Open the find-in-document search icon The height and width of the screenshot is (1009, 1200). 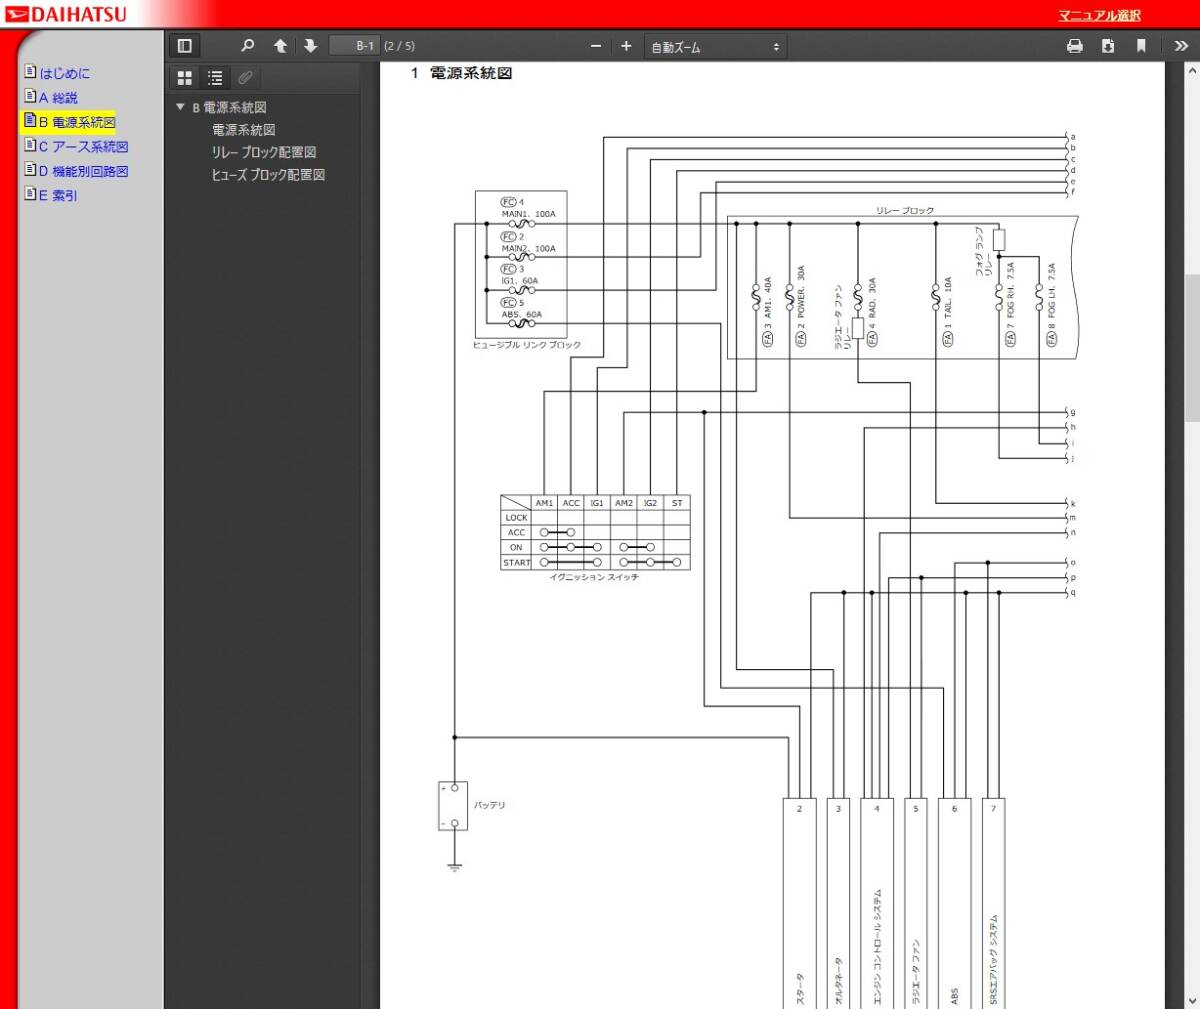pyautogui.click(x=248, y=46)
